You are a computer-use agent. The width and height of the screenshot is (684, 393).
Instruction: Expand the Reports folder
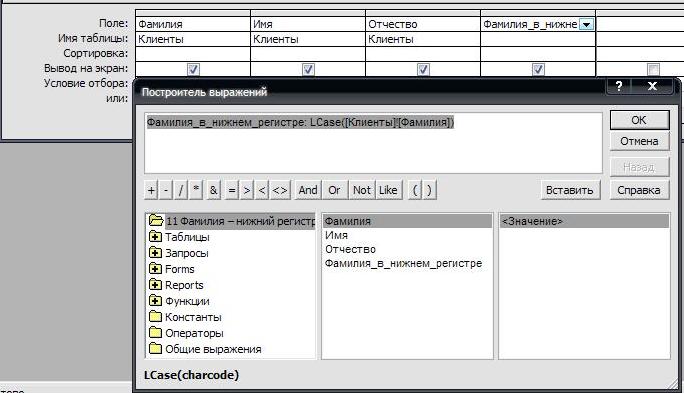155,285
